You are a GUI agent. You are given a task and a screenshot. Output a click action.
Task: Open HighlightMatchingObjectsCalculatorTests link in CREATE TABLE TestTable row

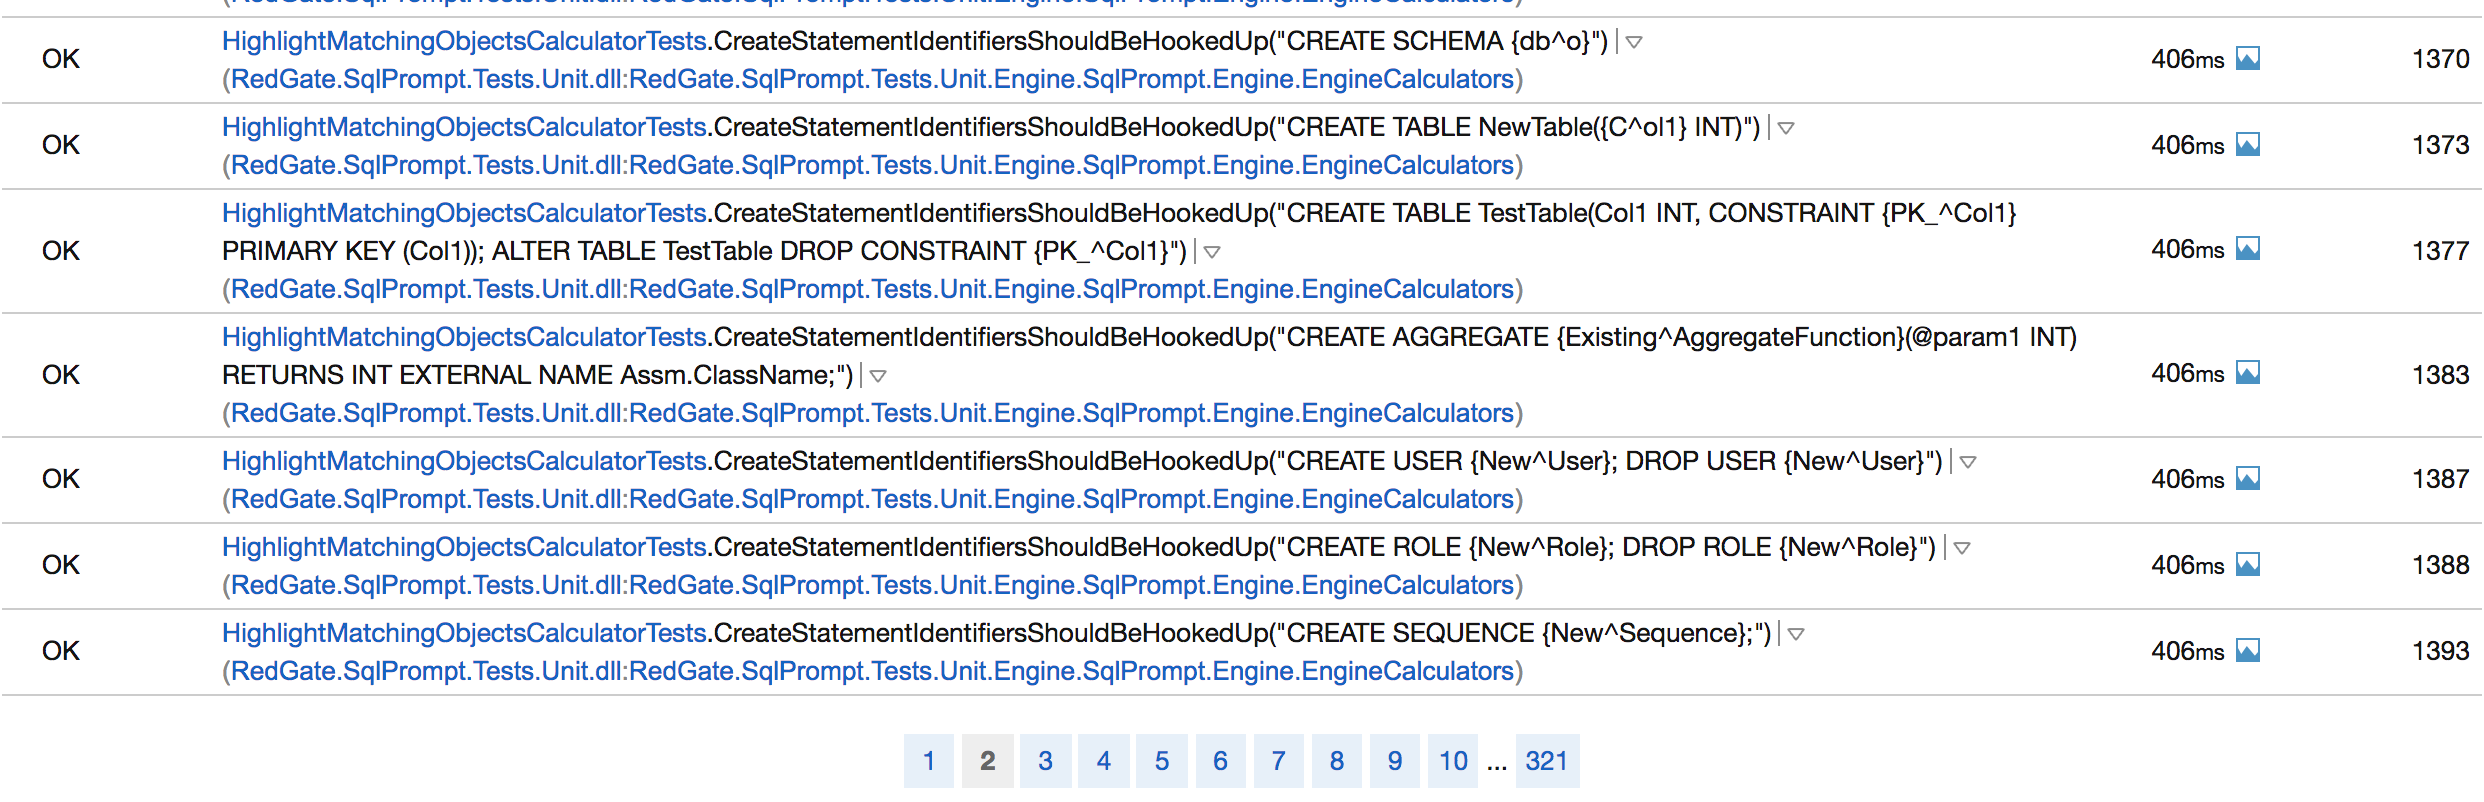tap(464, 214)
